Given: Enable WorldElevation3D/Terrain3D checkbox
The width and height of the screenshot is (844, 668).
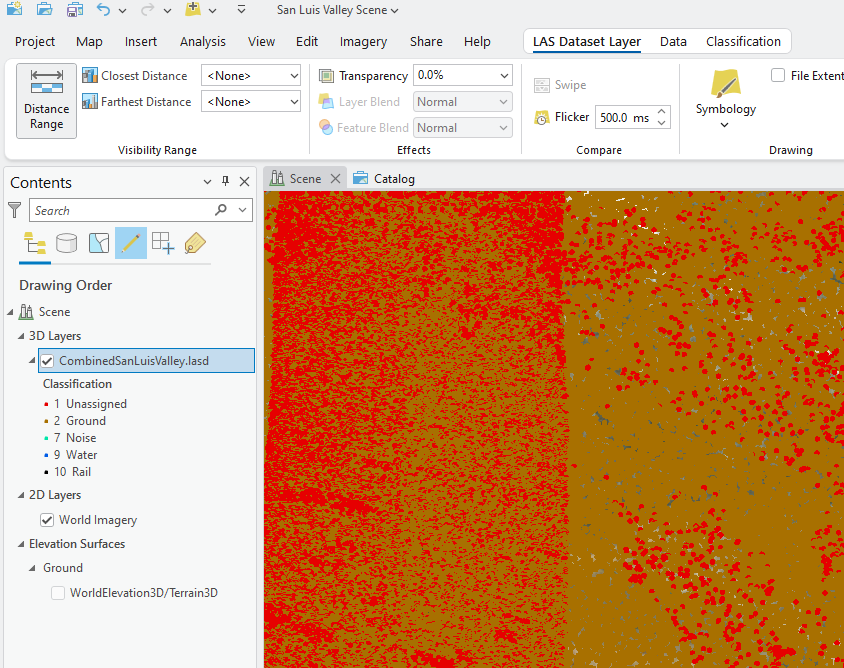Looking at the screenshot, I should pos(58,593).
